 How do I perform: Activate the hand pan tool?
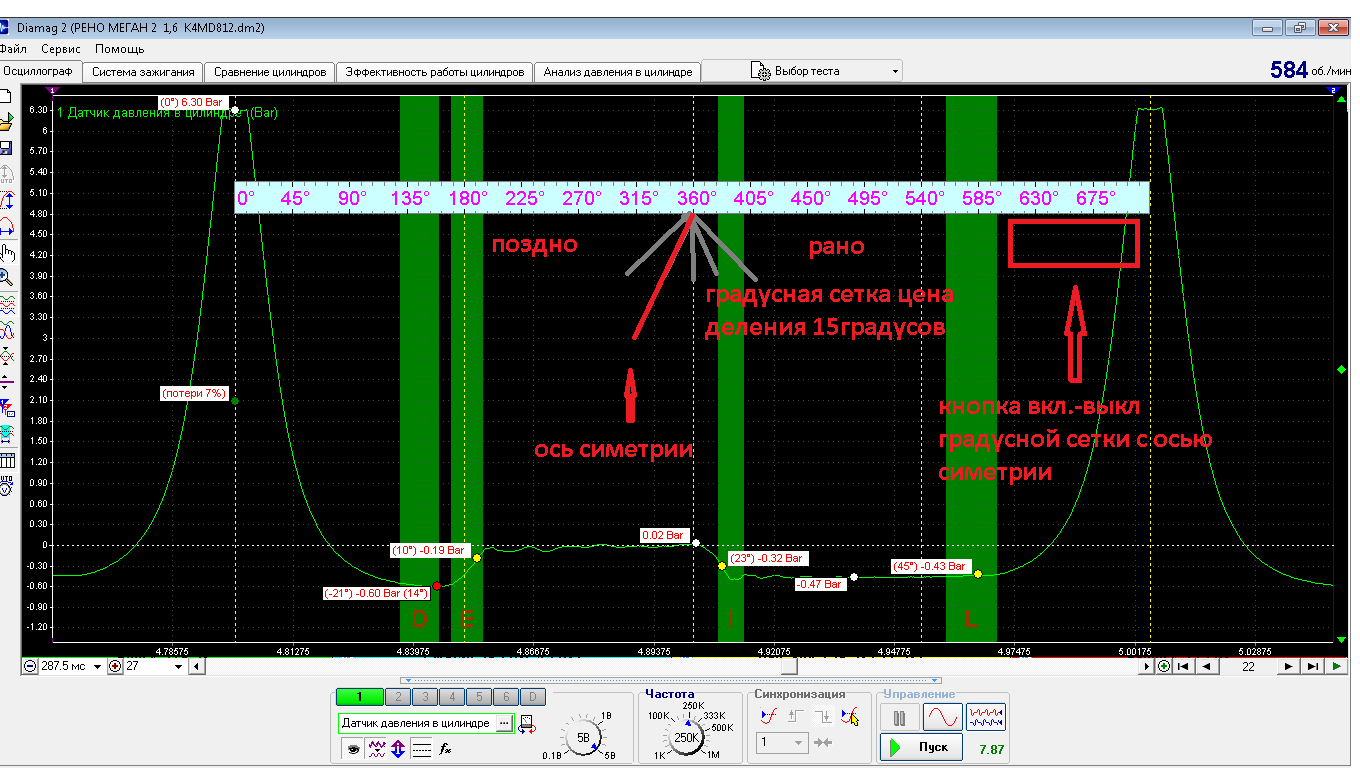[x=10, y=252]
